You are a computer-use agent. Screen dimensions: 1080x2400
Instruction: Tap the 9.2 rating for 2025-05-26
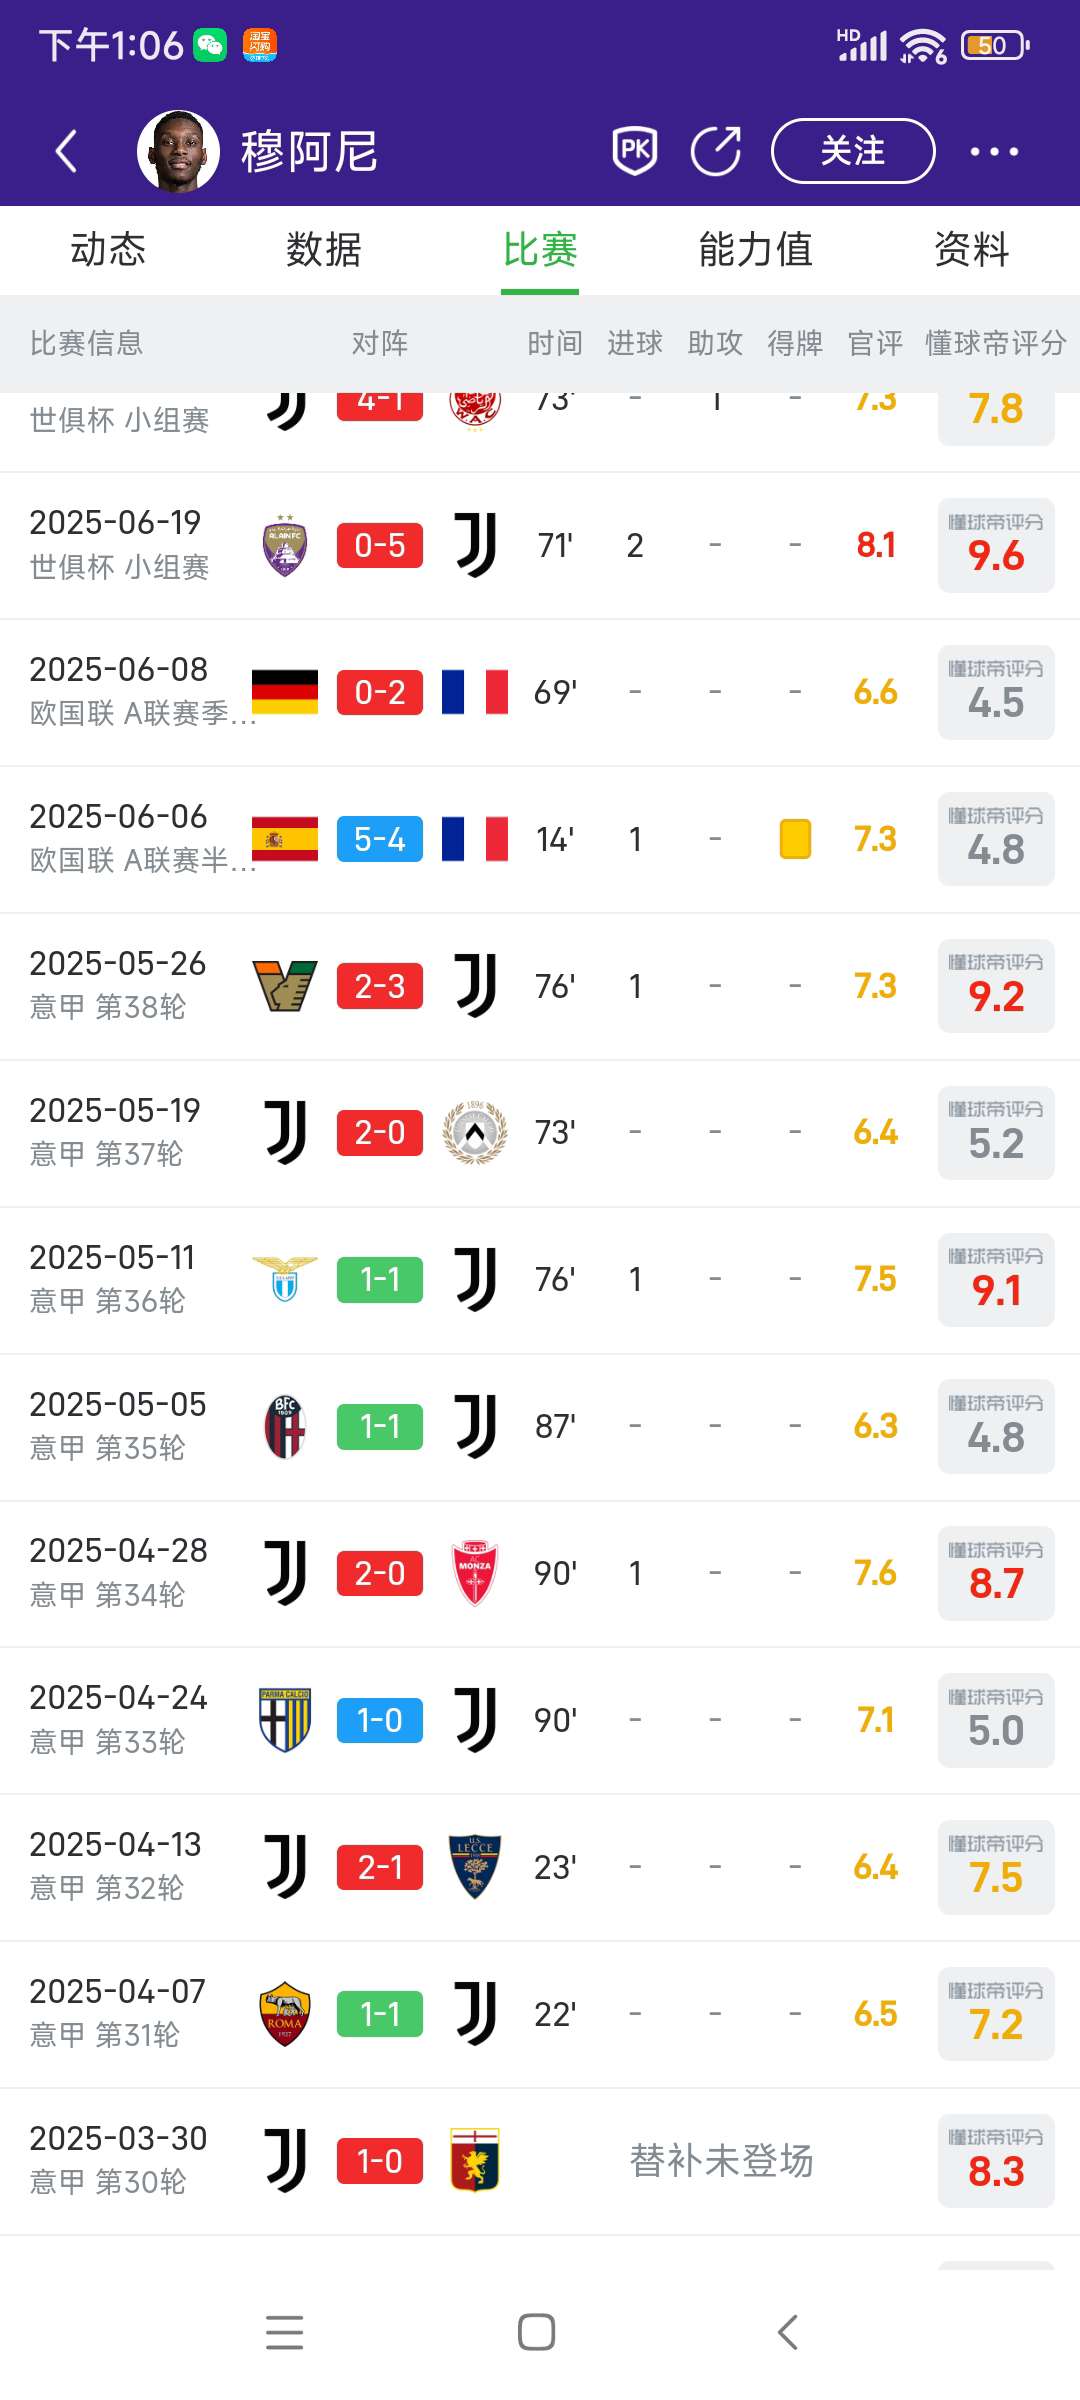[996, 986]
